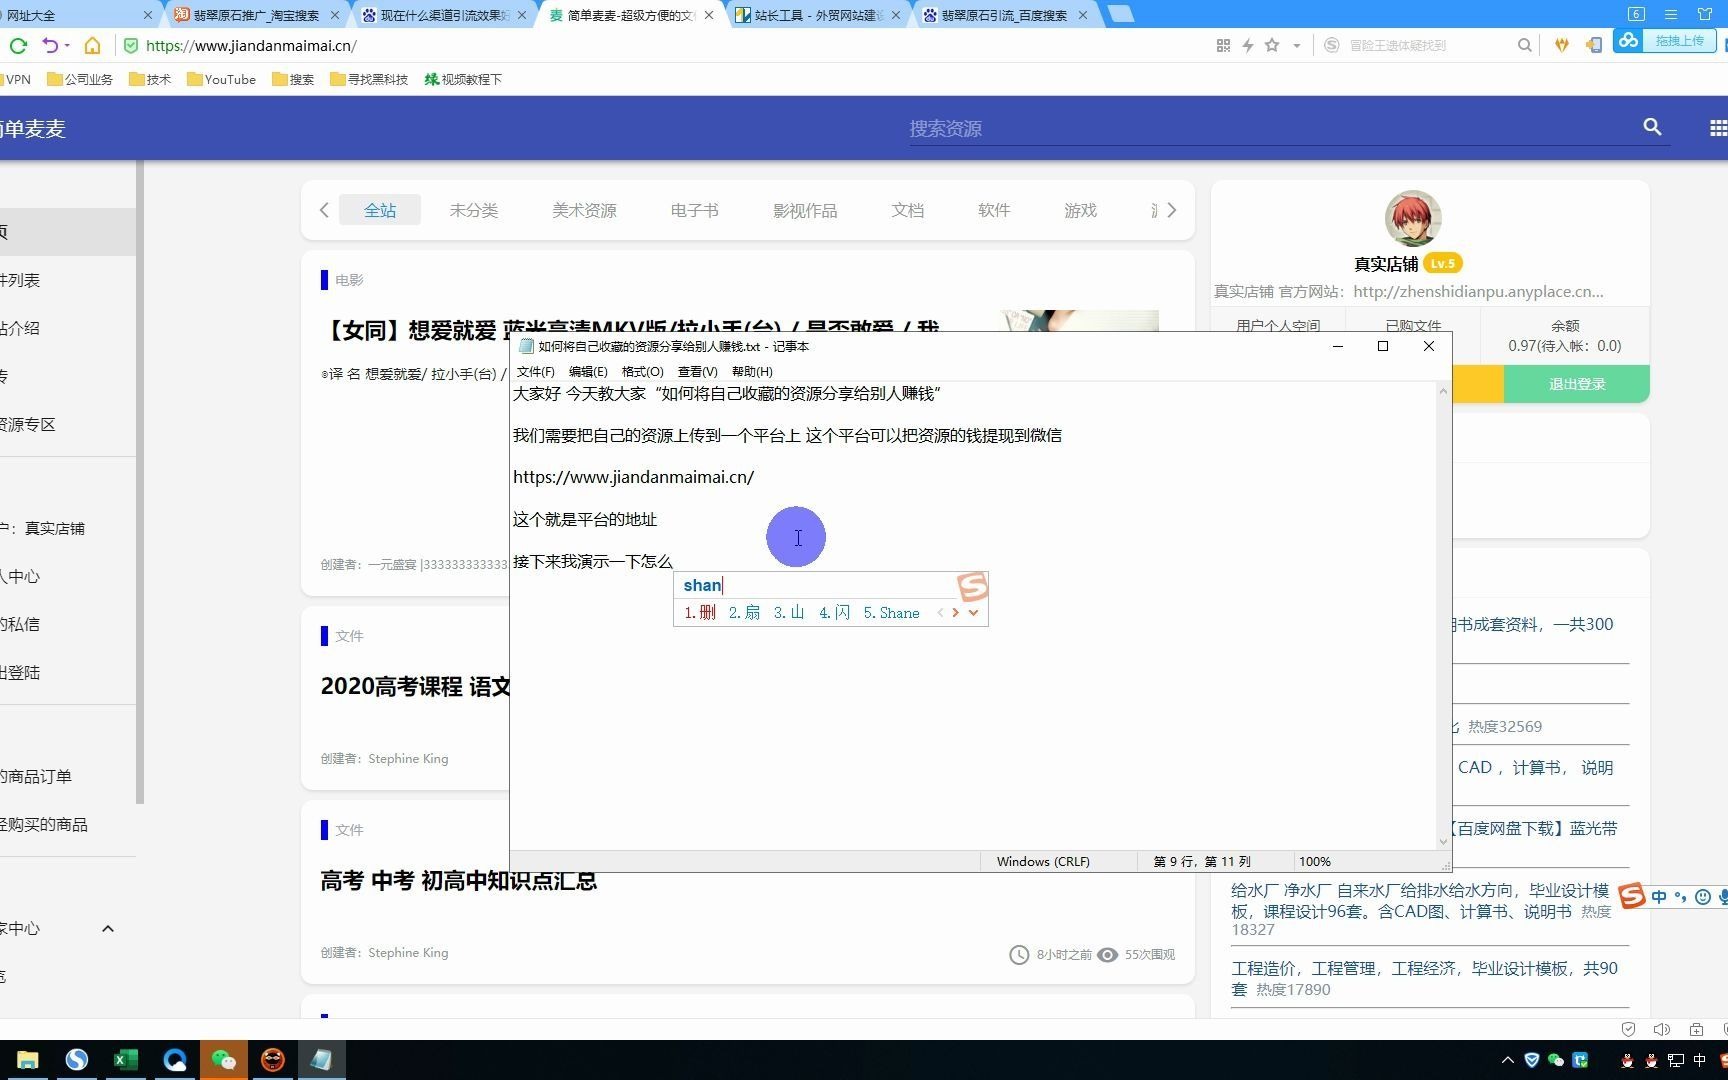The height and width of the screenshot is (1080, 1728).
Task: Select the 游戏 category tab
Action: click(x=1080, y=210)
